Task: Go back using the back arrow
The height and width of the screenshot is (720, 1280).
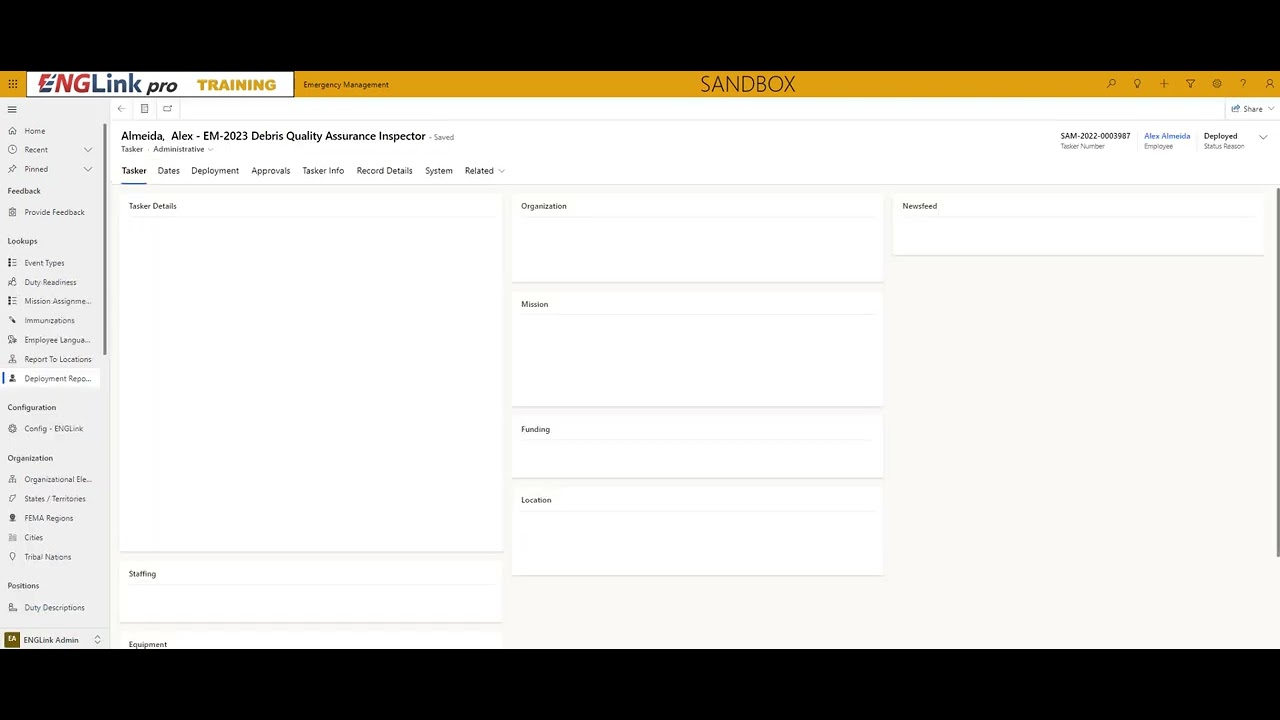Action: pyautogui.click(x=121, y=109)
